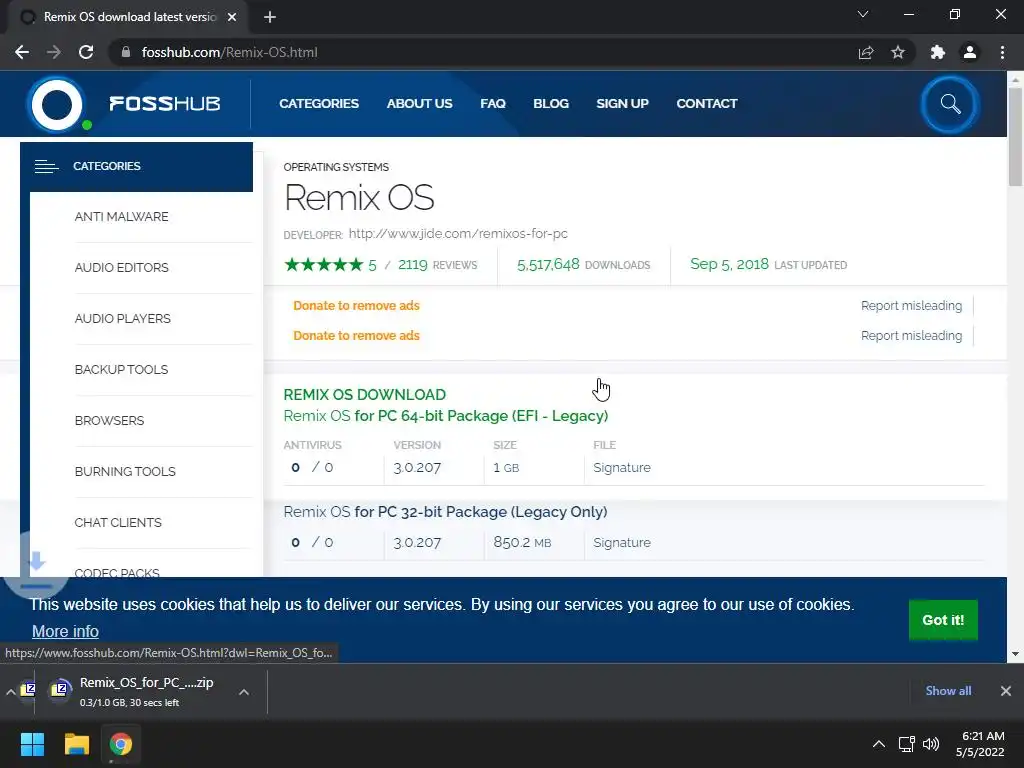
Task: Download Remix OS 32-bit Package (Legacy Only)
Action: pyautogui.click(x=445, y=512)
